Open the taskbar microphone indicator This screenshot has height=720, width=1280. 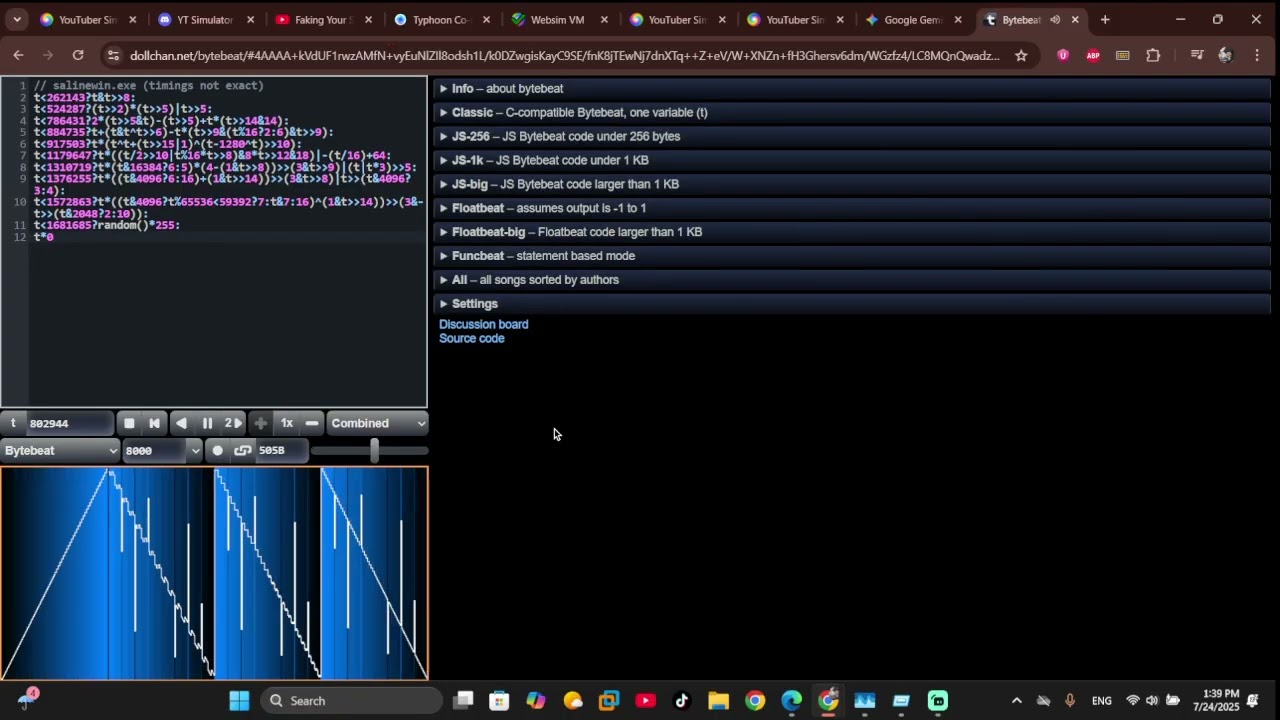pos(1070,701)
